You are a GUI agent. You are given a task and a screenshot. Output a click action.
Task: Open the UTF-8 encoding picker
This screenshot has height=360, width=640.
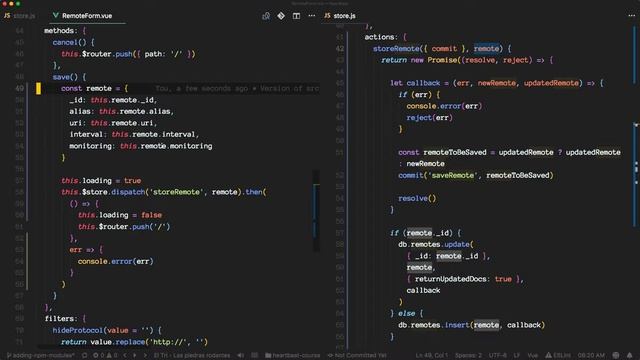point(498,356)
